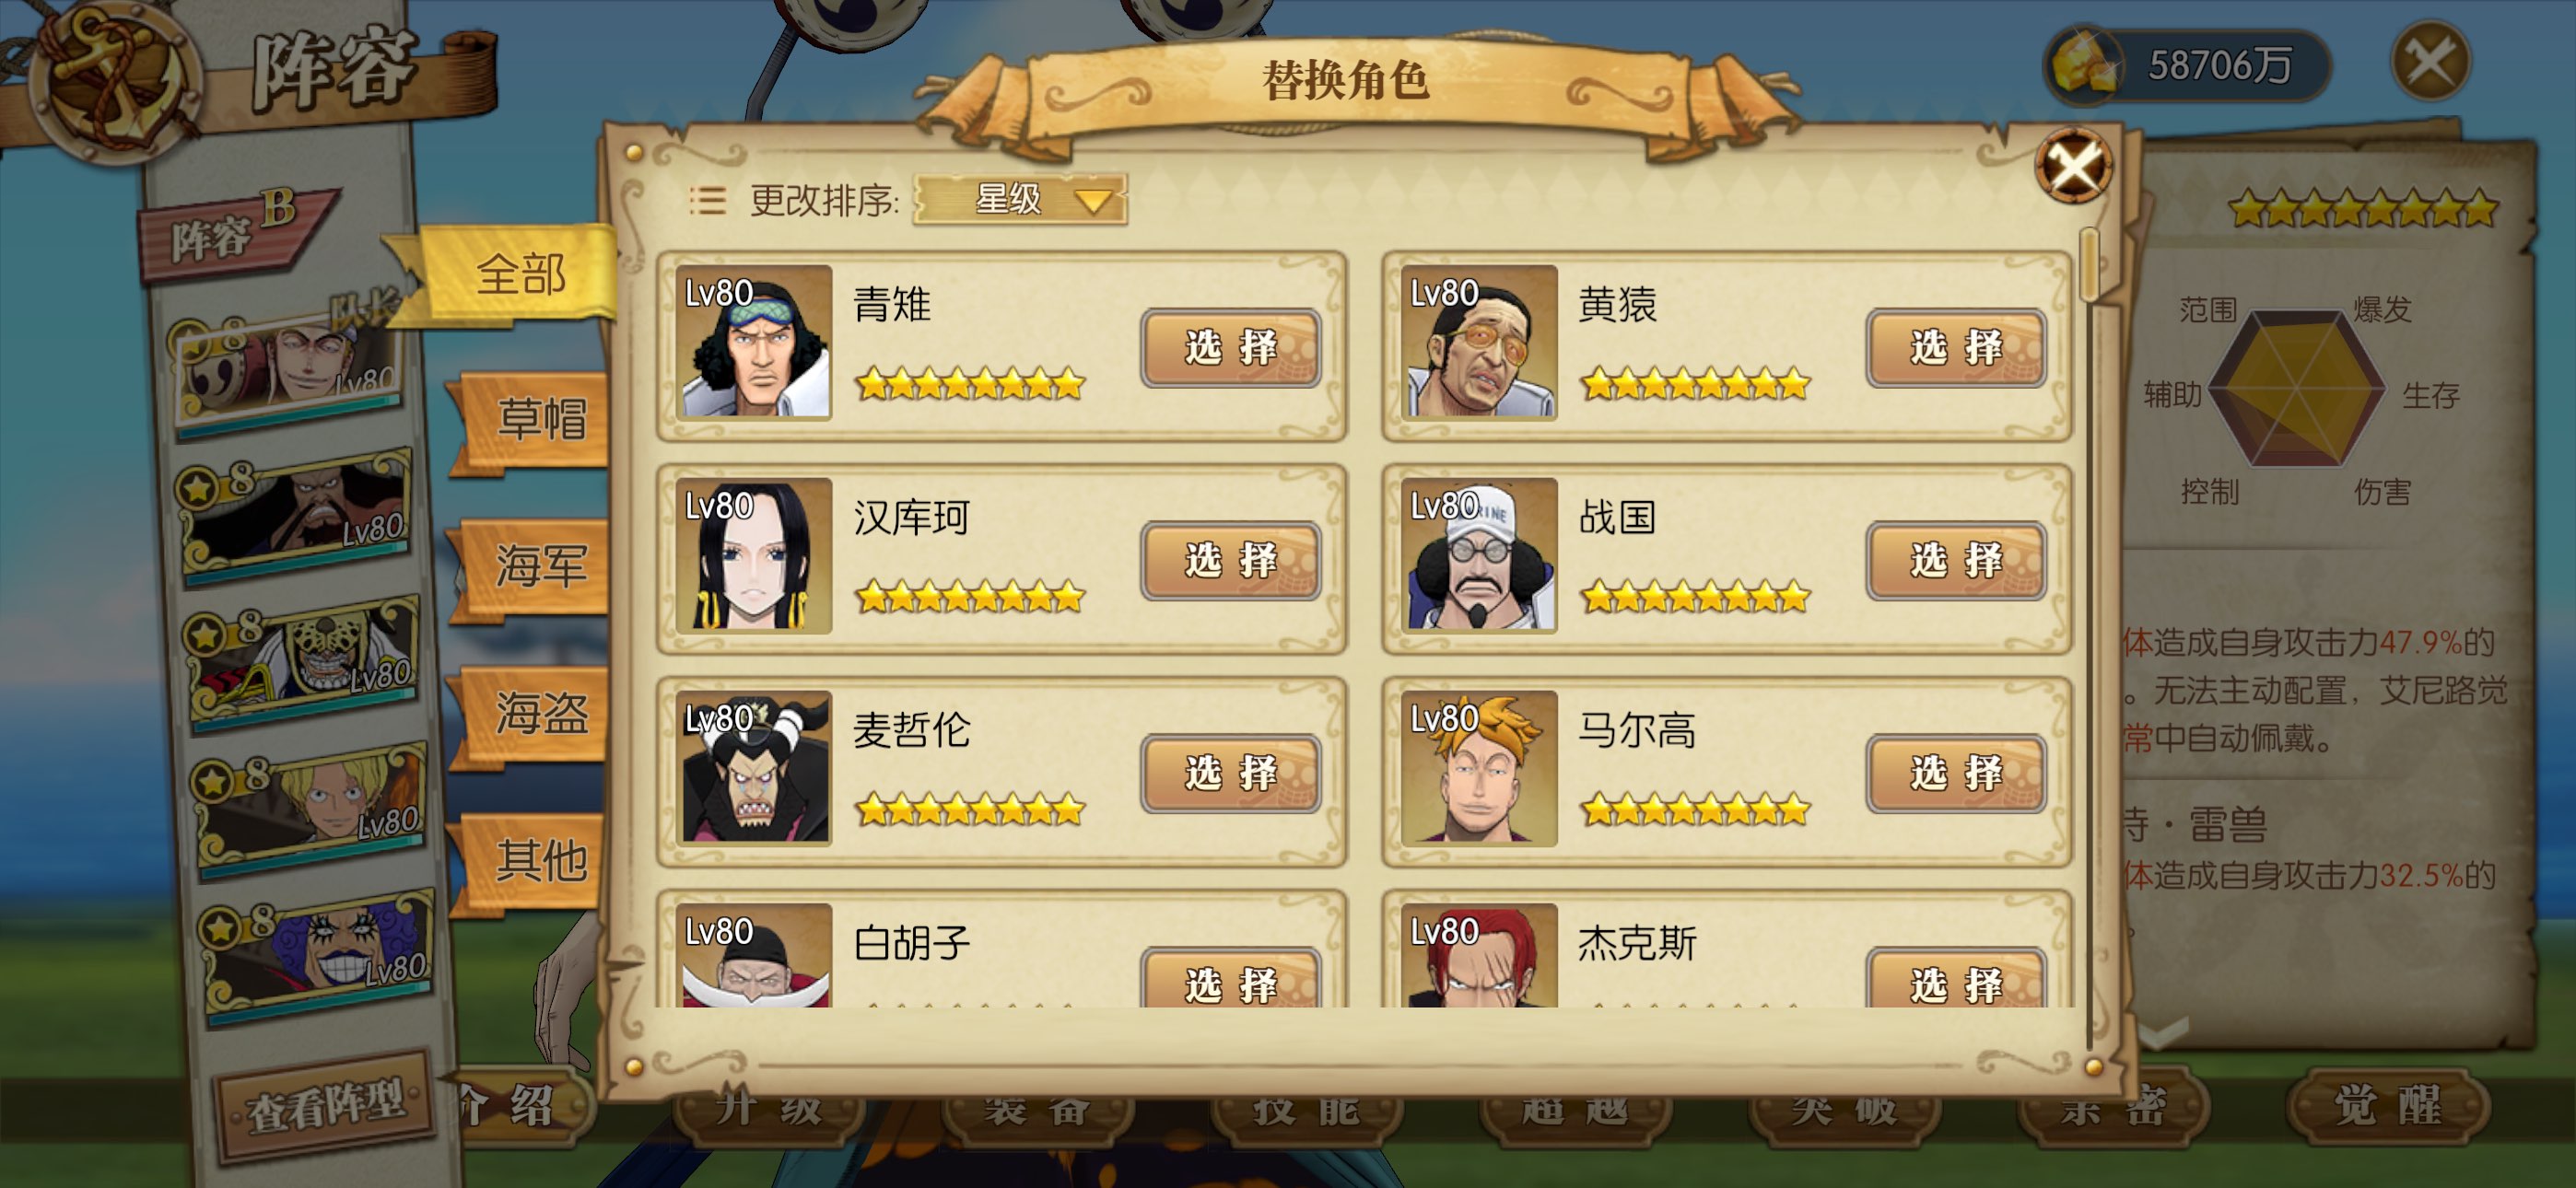Choose 青雉 with its 选择 button
The height and width of the screenshot is (1188, 2576).
click(1230, 348)
